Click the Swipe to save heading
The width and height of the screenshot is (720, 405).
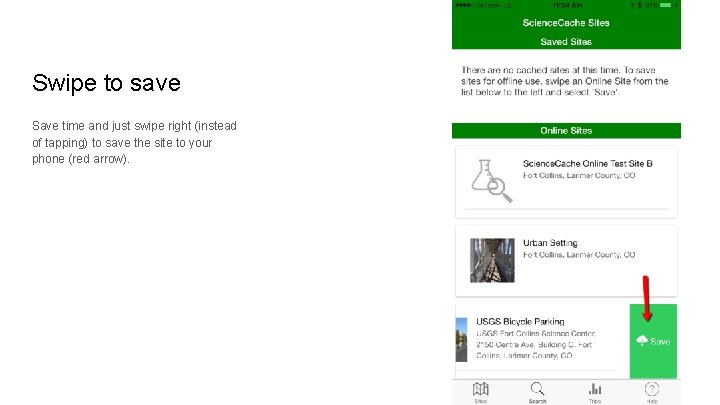(x=107, y=83)
